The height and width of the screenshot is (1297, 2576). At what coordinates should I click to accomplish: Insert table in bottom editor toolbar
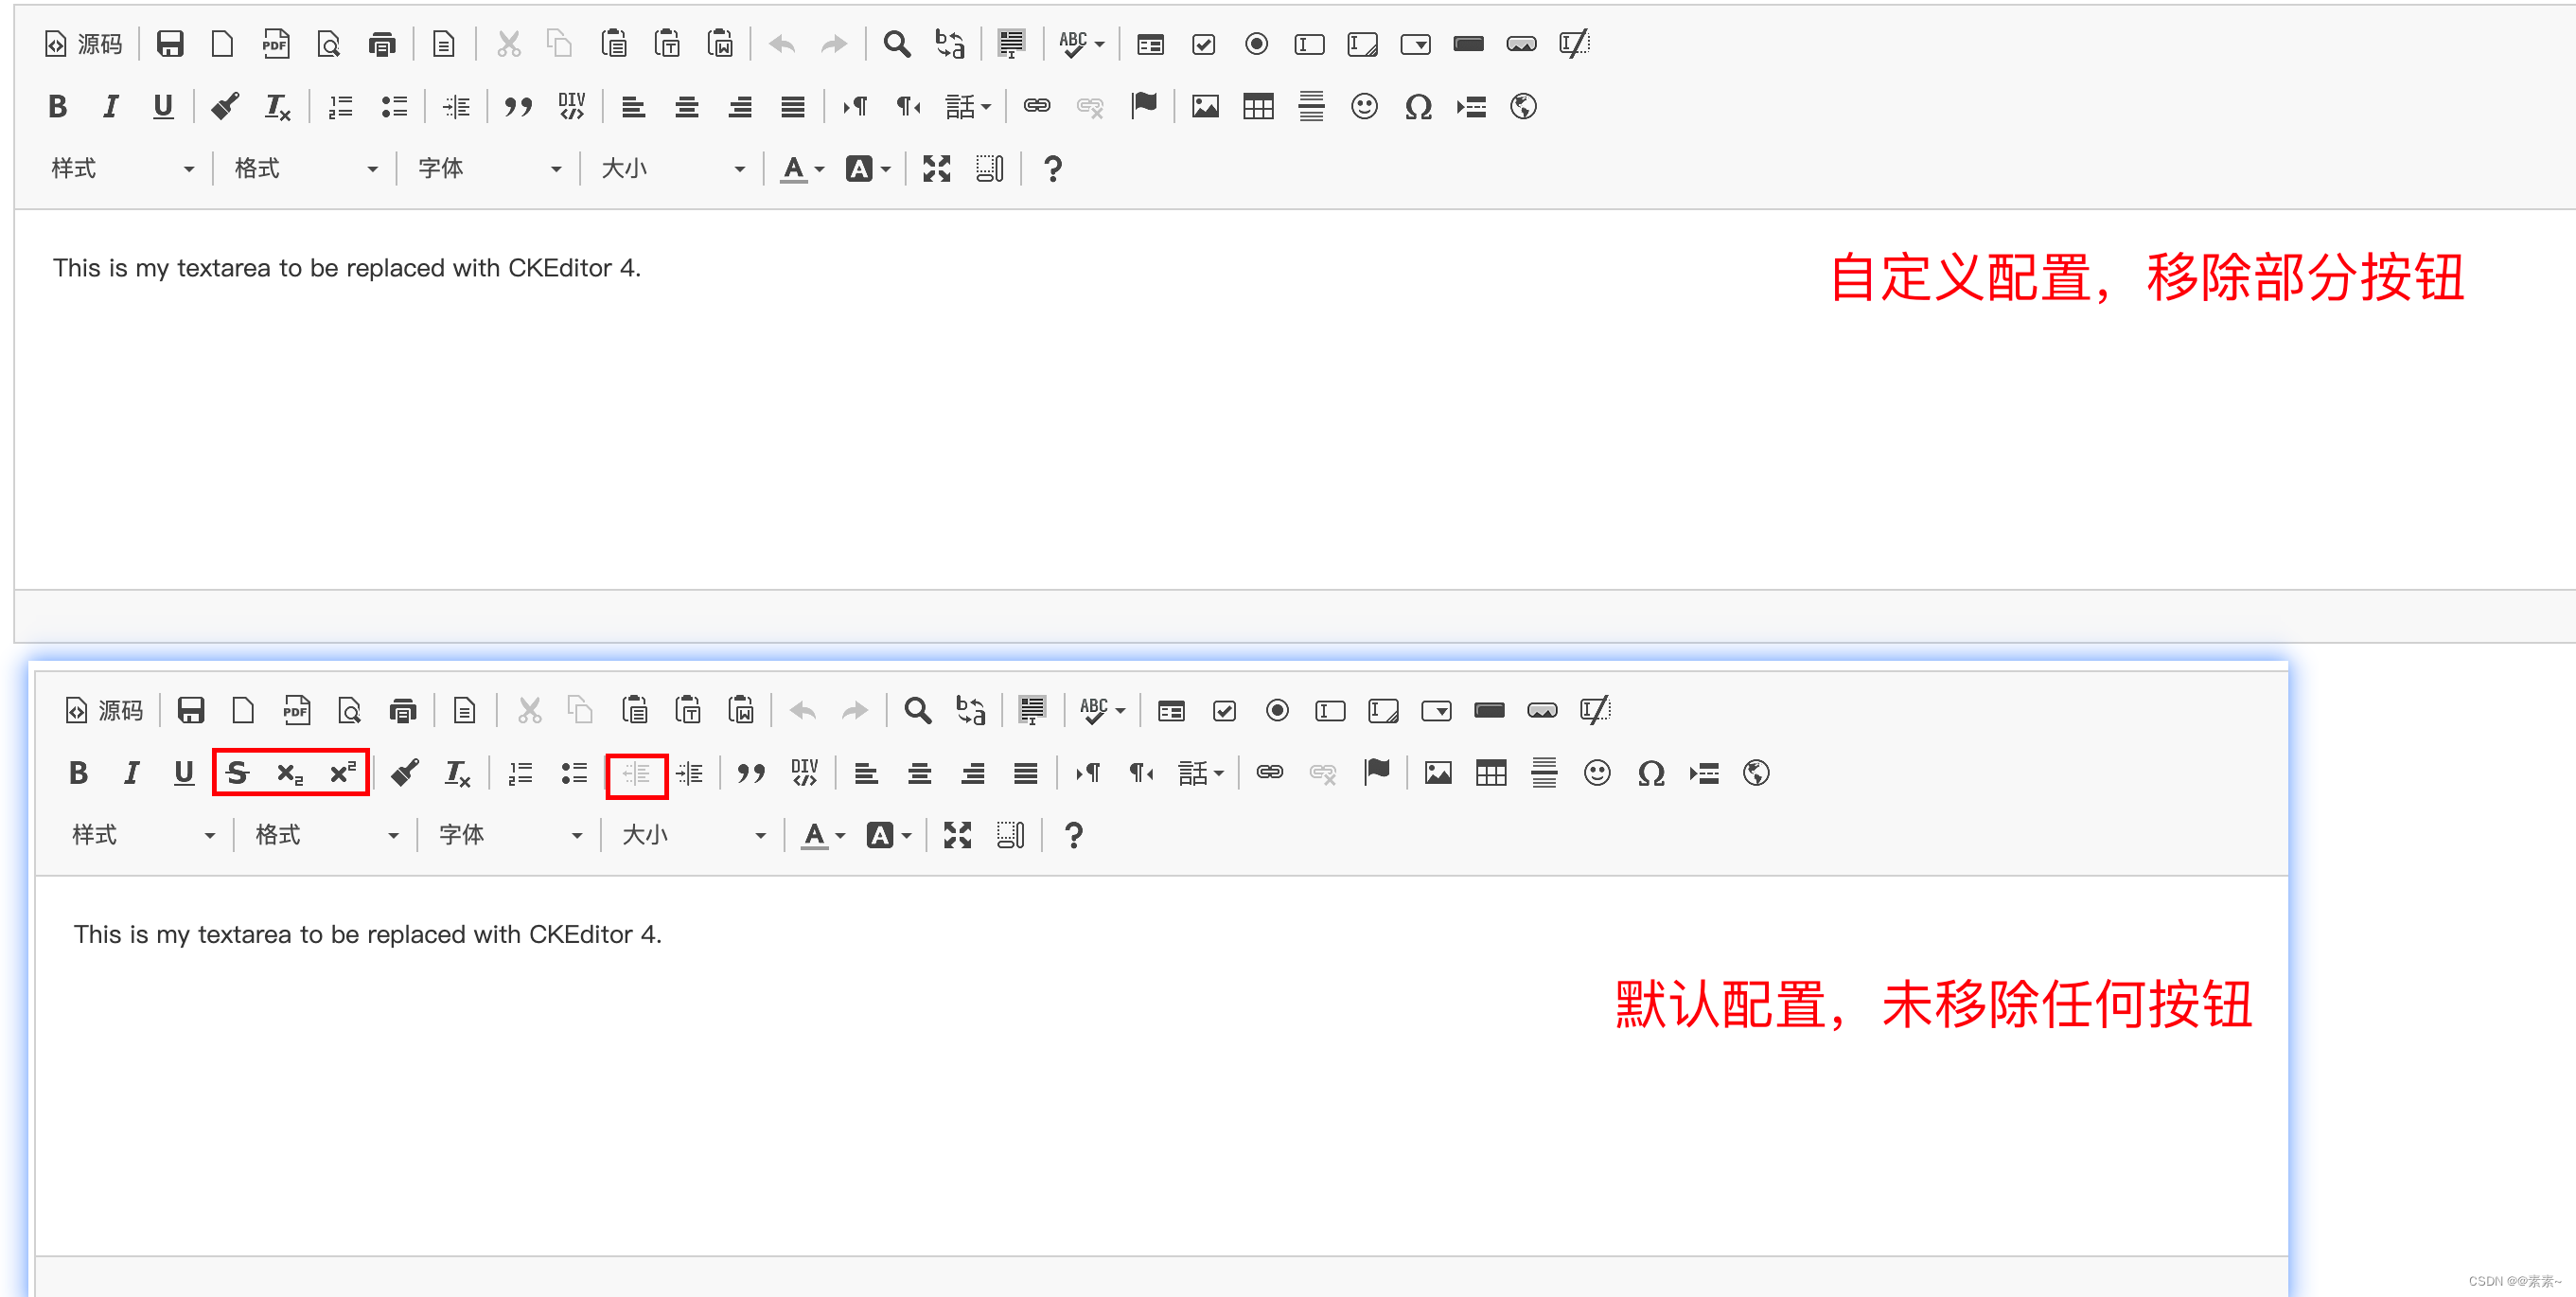(x=1490, y=772)
